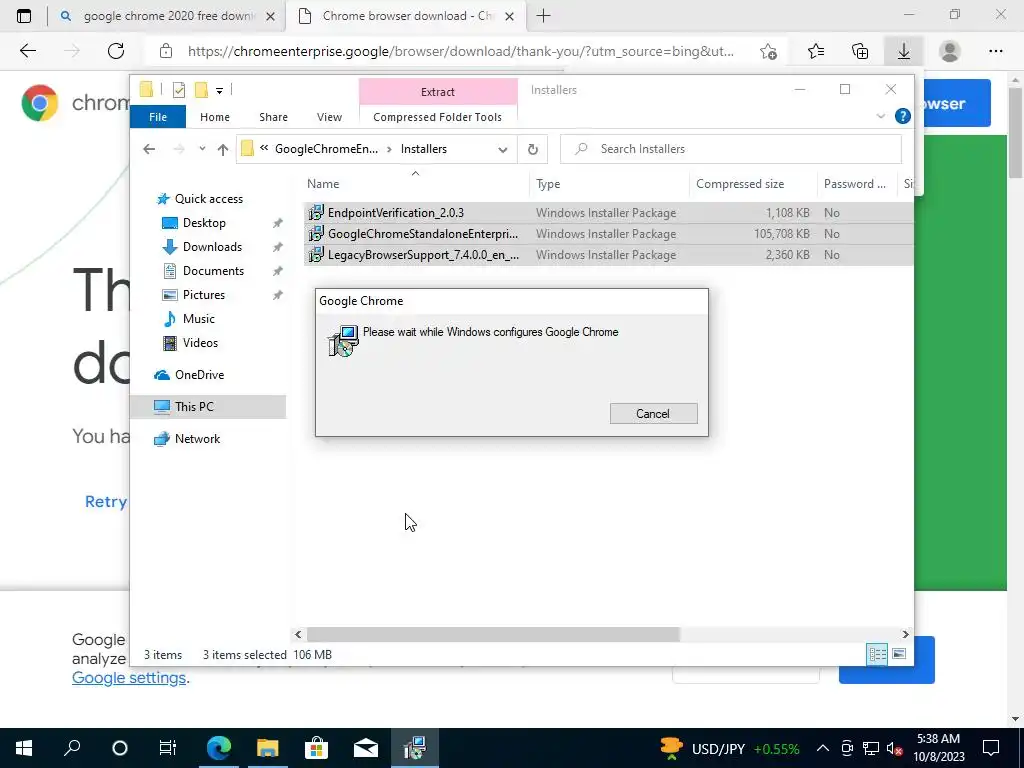Close the google chrome 2020 search tab

pyautogui.click(x=270, y=17)
